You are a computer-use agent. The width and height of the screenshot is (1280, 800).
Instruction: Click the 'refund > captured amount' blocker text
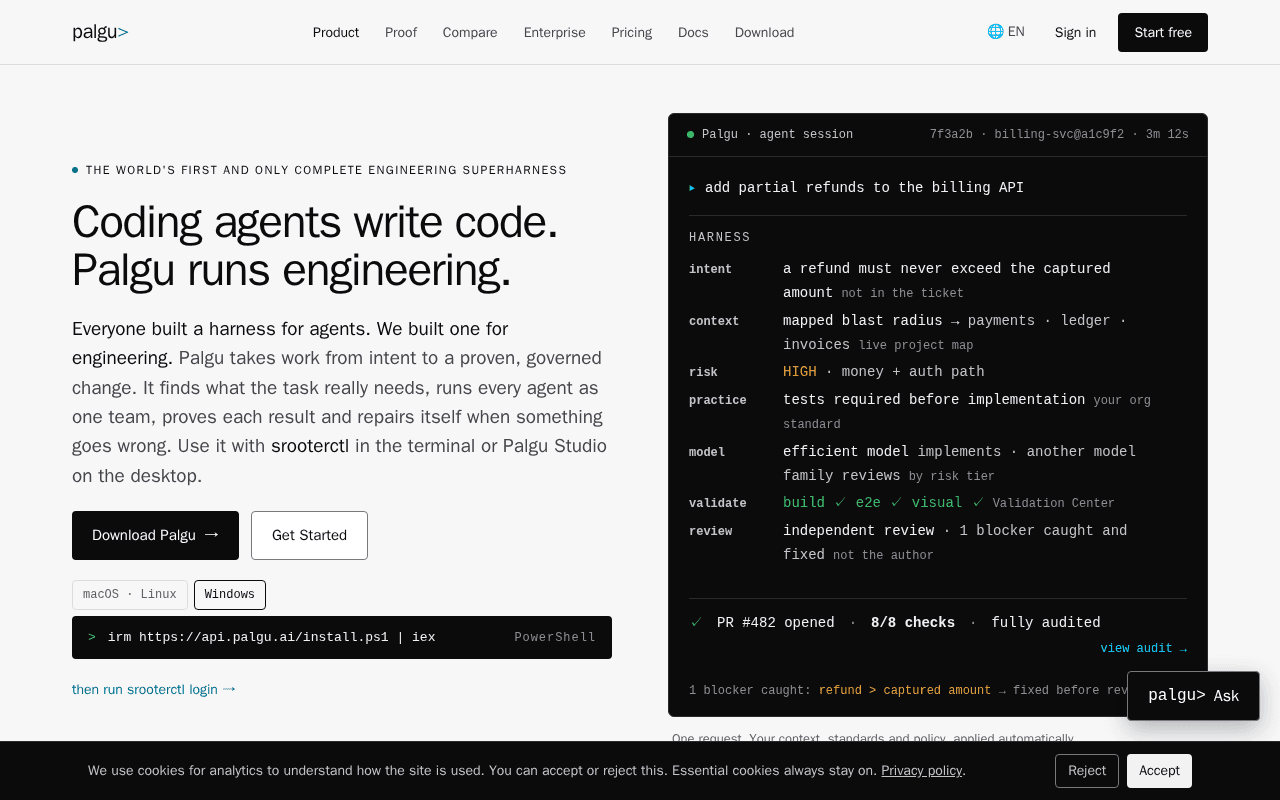point(905,690)
